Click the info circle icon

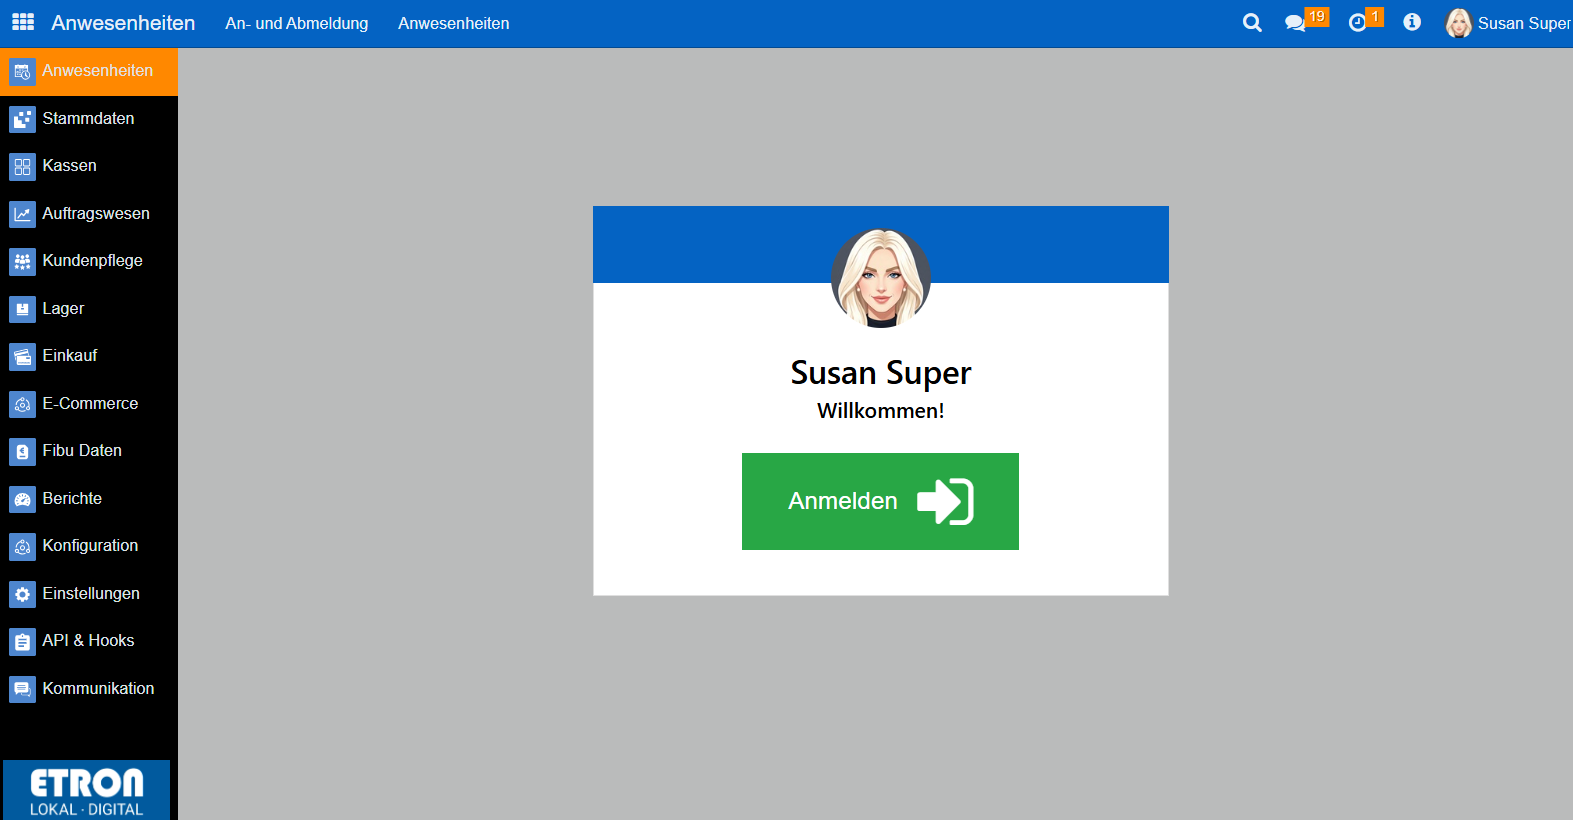[x=1411, y=22]
